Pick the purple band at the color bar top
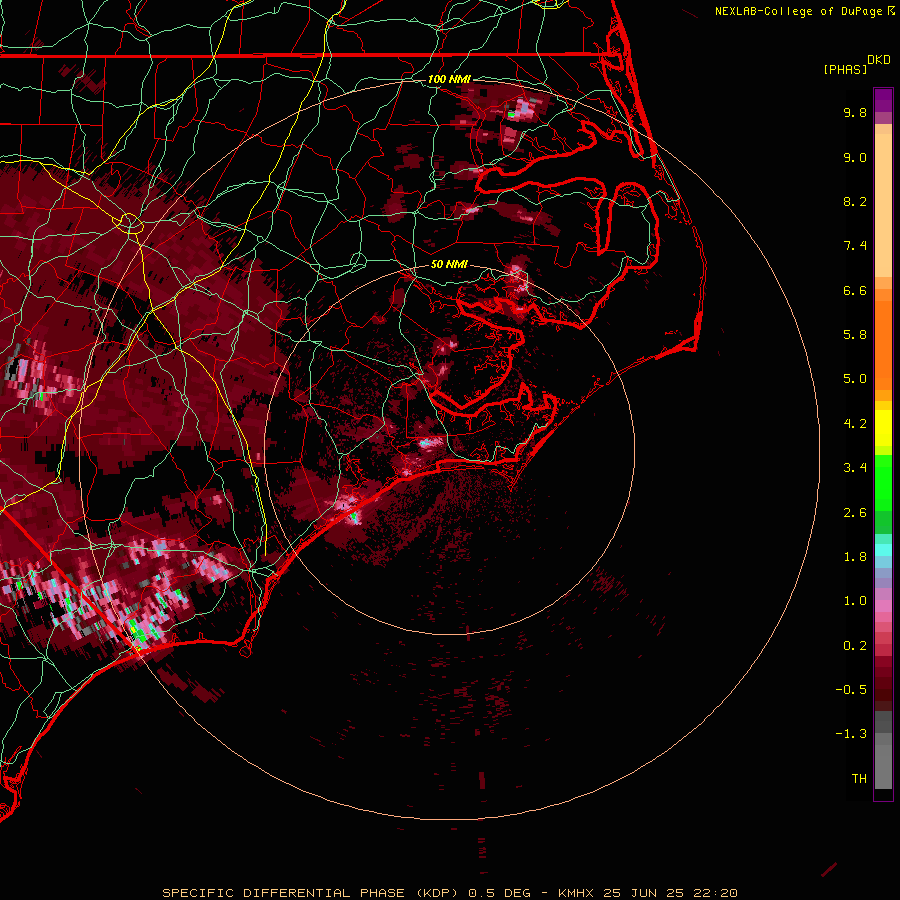 pyautogui.click(x=883, y=100)
